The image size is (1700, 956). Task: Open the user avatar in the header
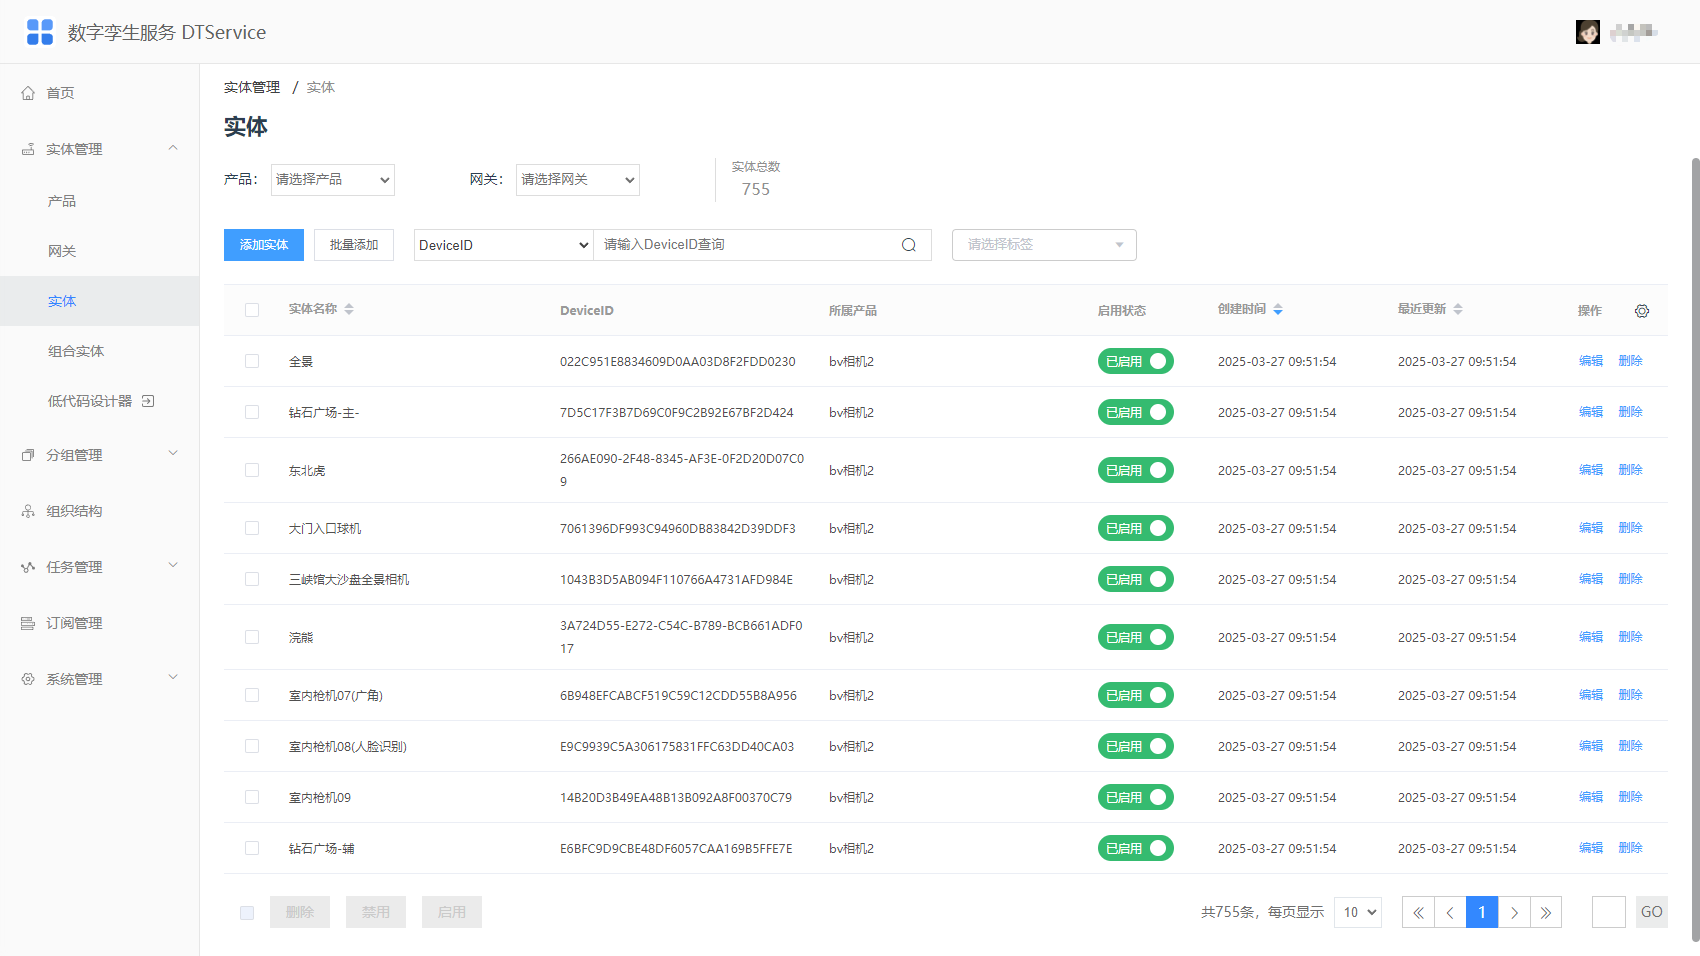point(1588,32)
